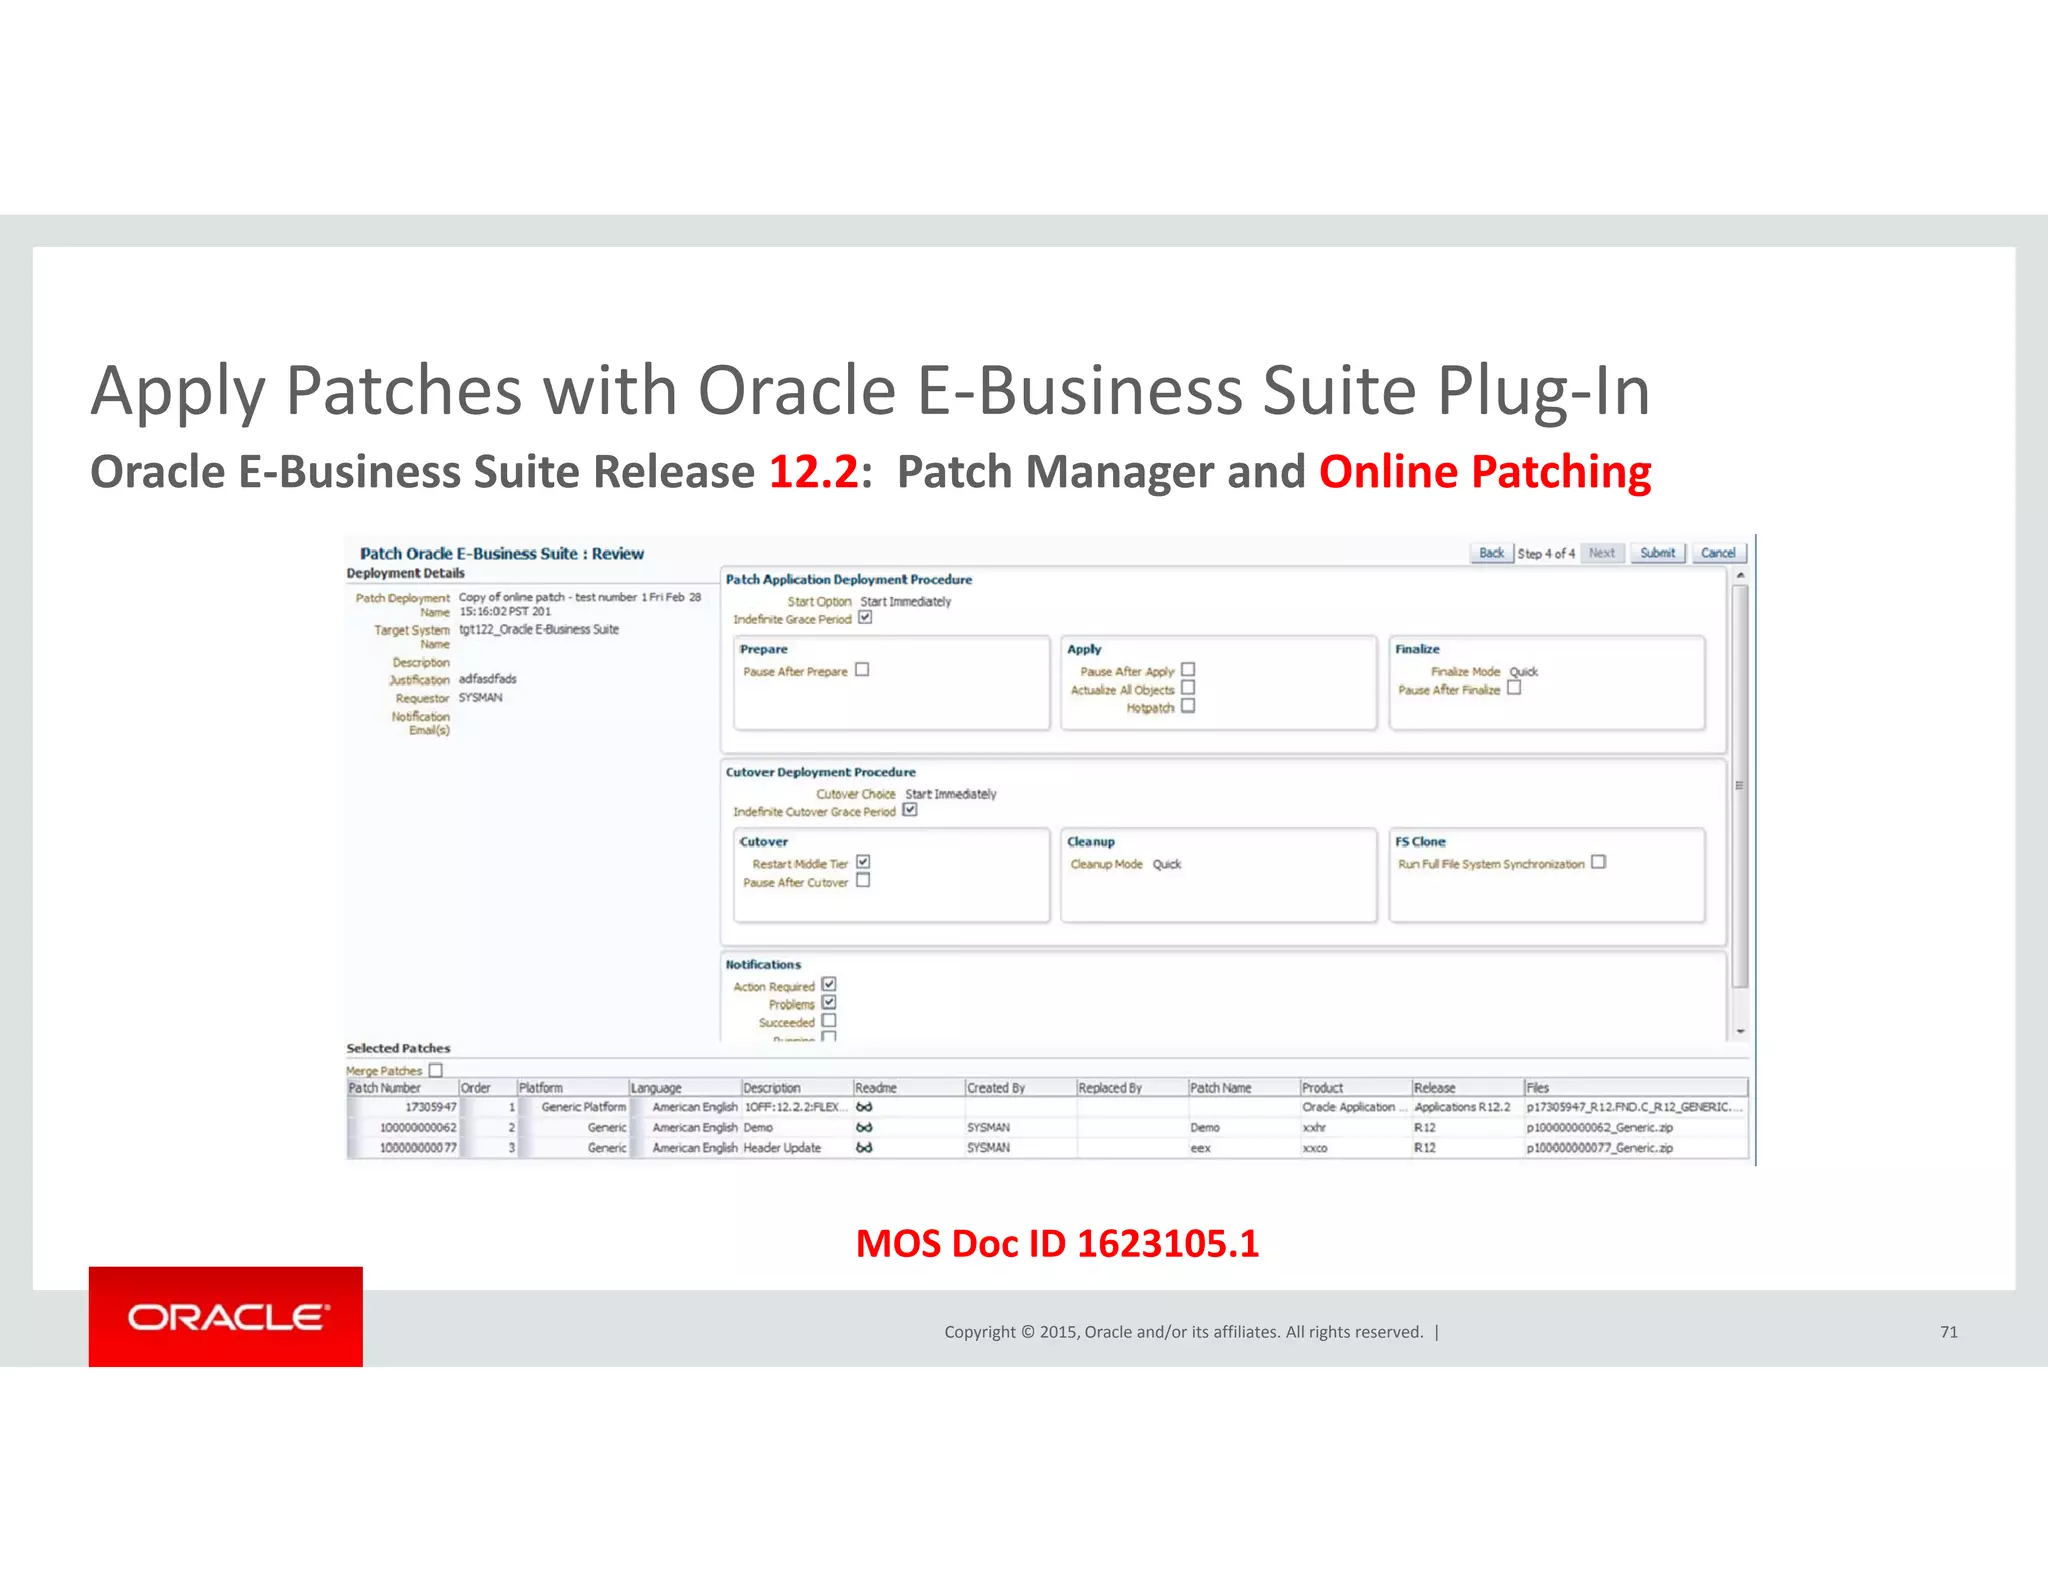Enable Pause After Cutover checkbox

coord(863,880)
